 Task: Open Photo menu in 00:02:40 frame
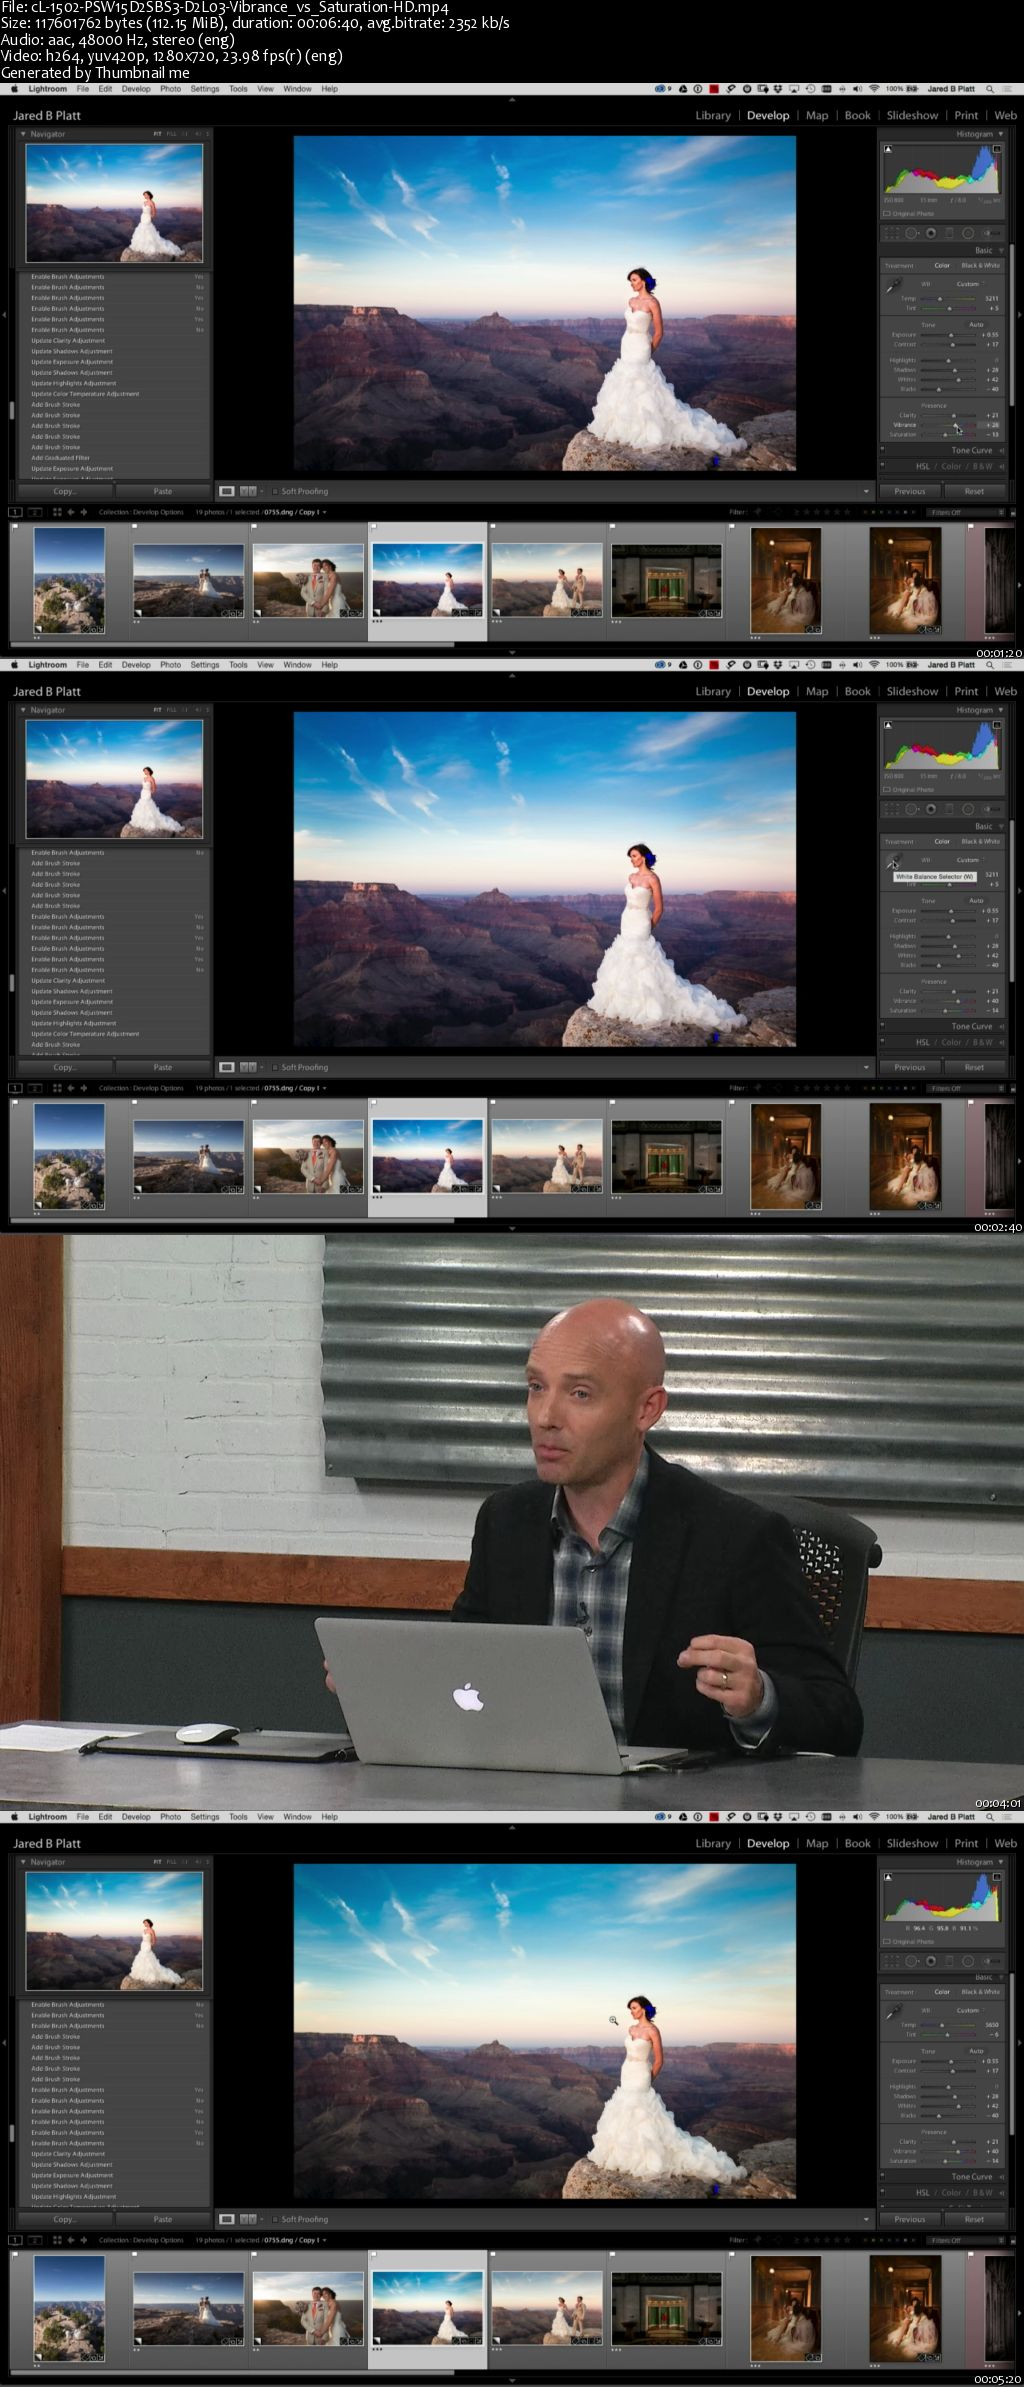coord(171,665)
